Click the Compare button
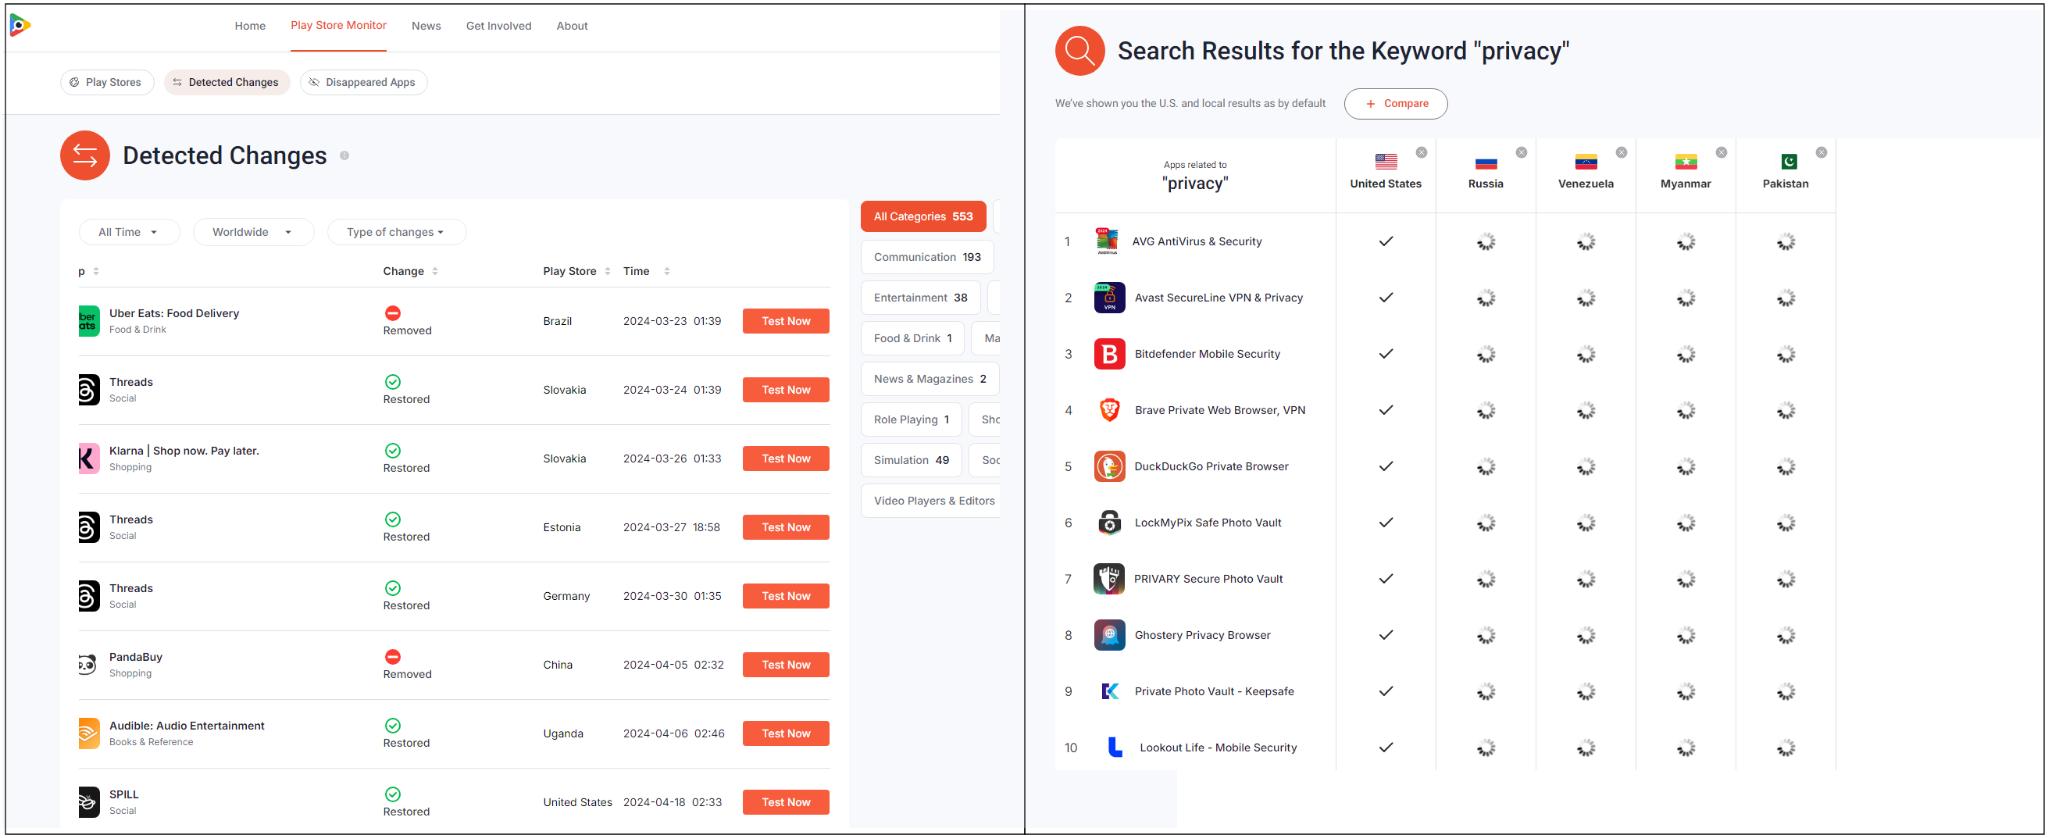This screenshot has height=838, width=2048. 1396,103
